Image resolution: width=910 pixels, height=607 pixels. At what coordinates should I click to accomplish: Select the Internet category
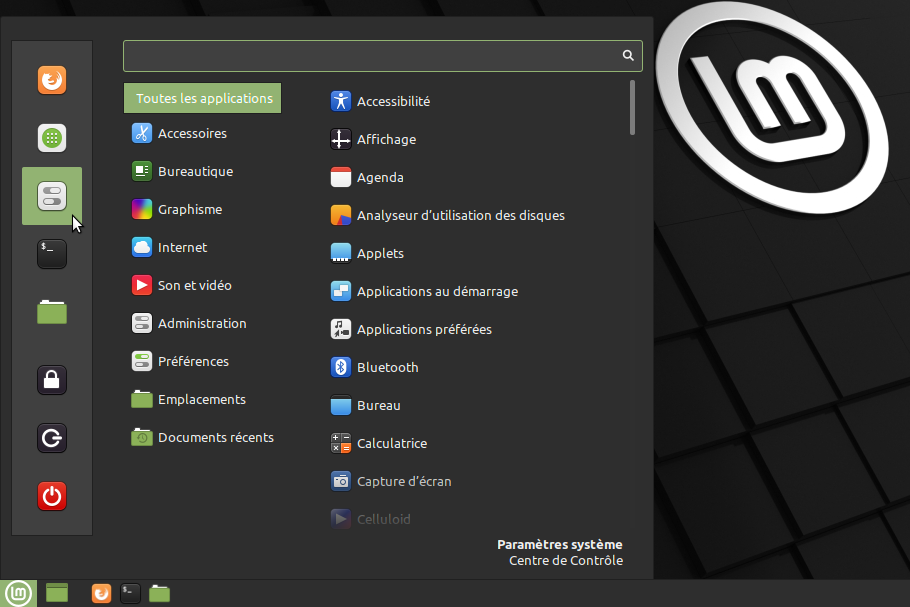pos(182,247)
